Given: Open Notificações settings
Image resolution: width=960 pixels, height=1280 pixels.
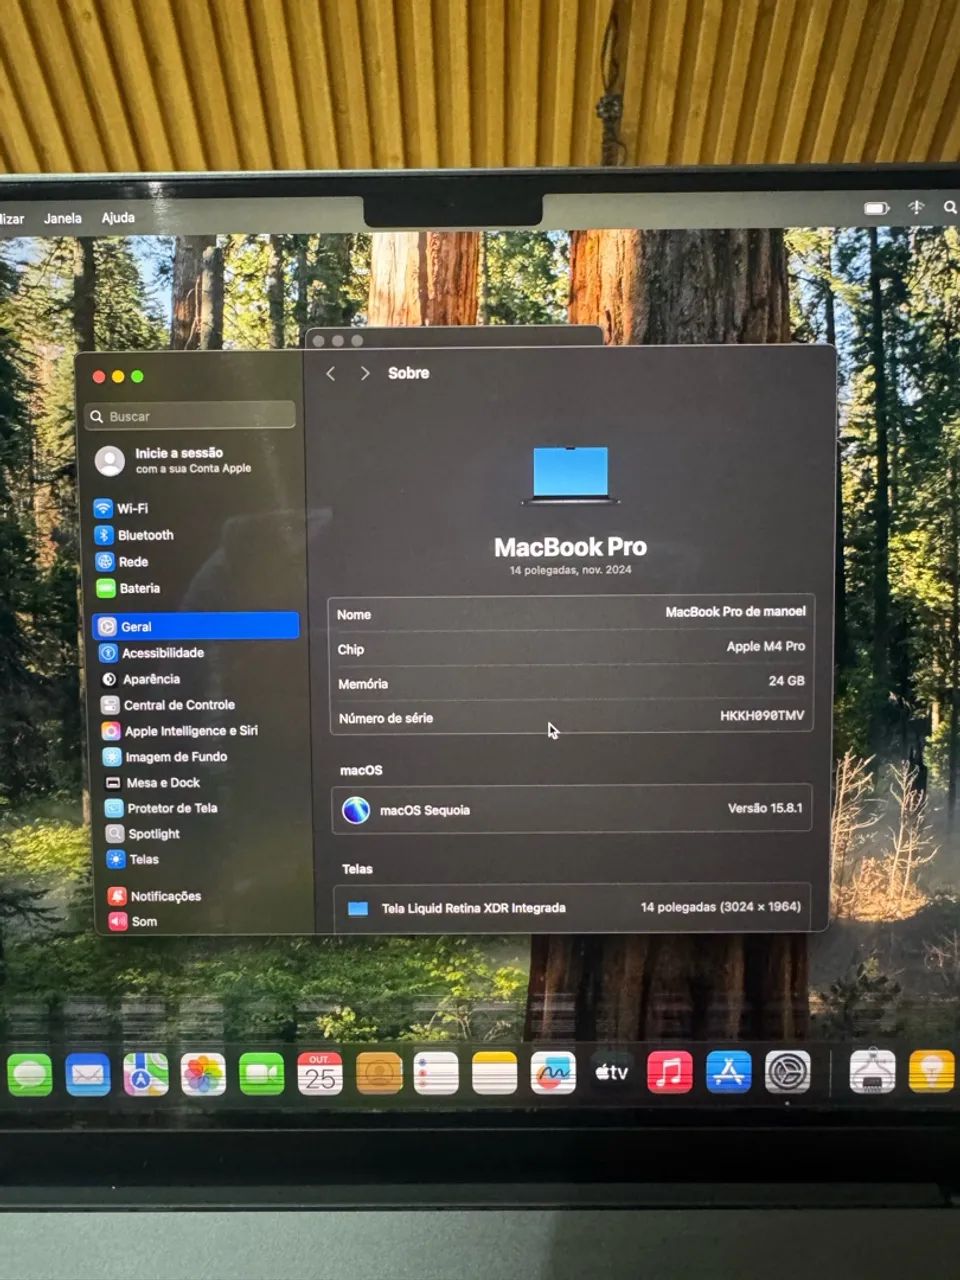Looking at the screenshot, I should pos(155,896).
